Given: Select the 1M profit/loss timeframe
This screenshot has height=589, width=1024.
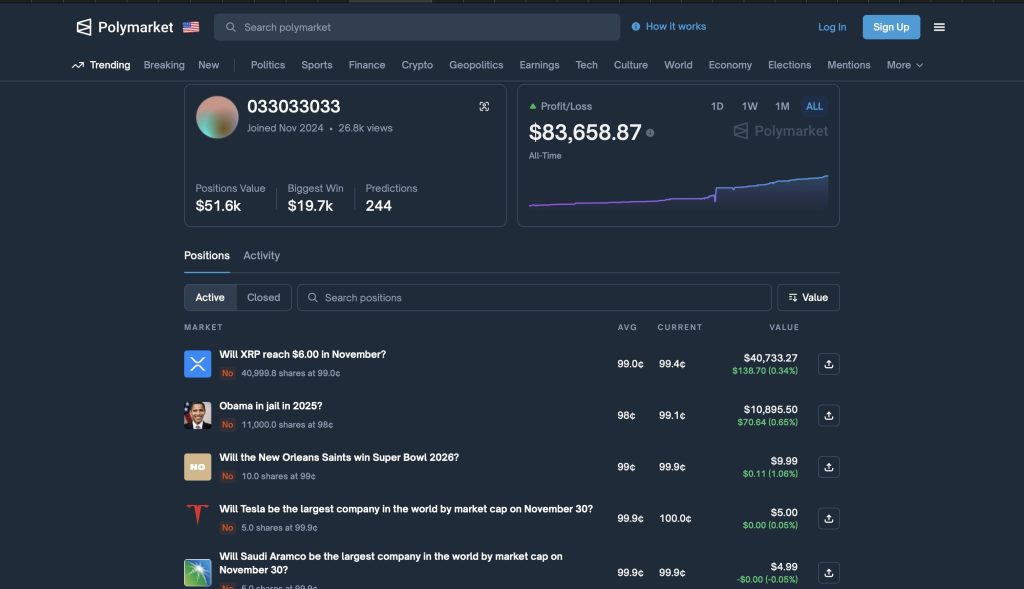Looking at the screenshot, I should (x=782, y=106).
